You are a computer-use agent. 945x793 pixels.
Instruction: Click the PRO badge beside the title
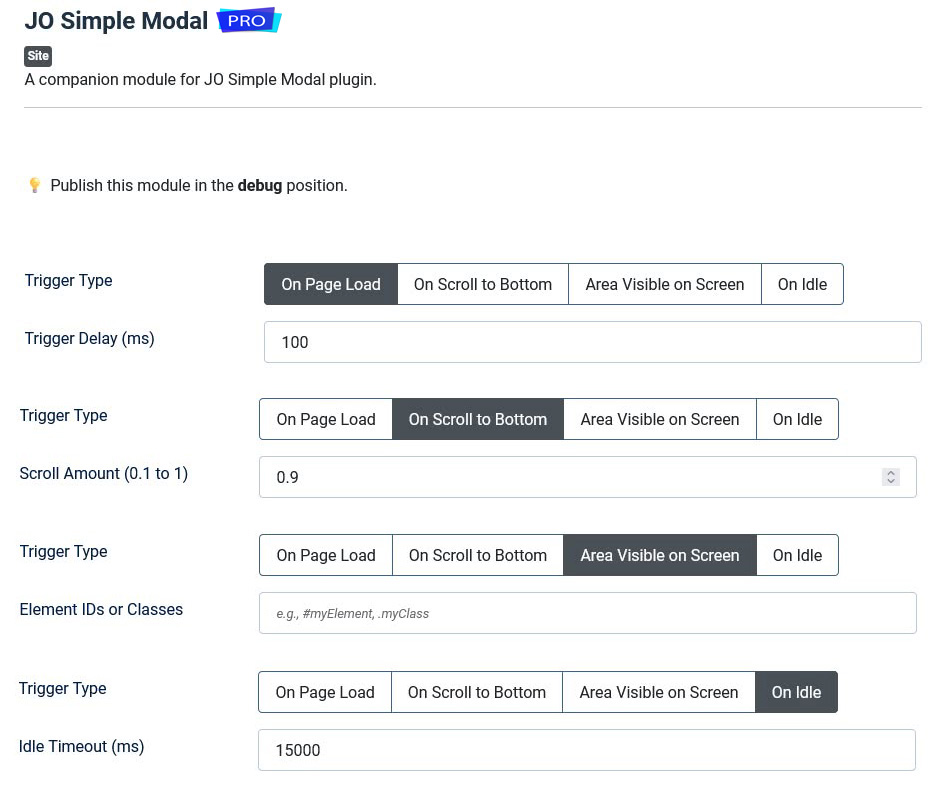248,20
